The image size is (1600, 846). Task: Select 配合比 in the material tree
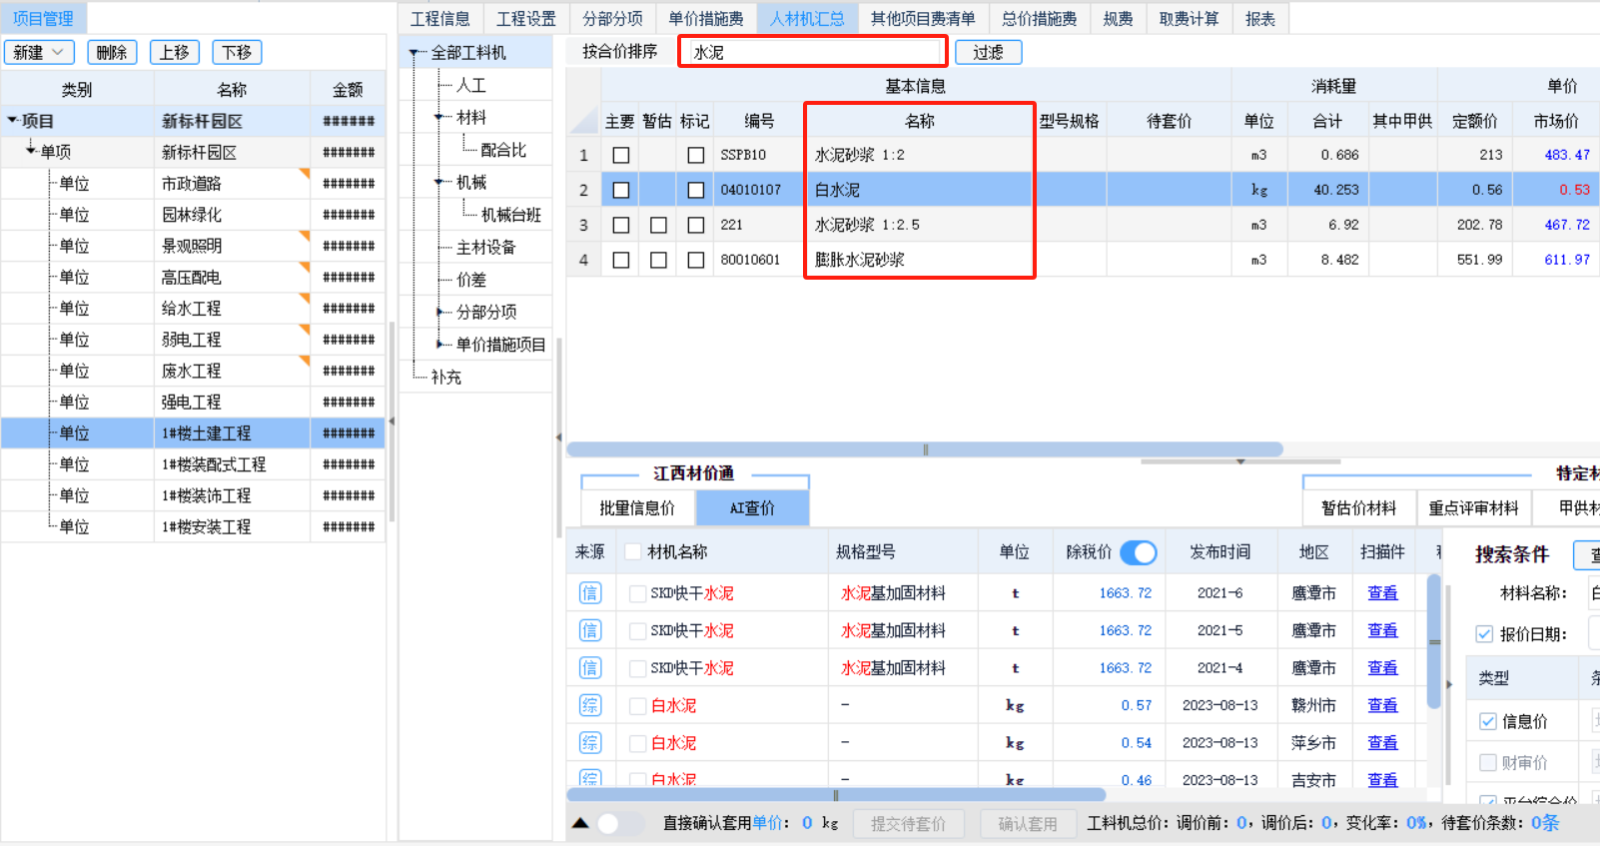tap(503, 150)
